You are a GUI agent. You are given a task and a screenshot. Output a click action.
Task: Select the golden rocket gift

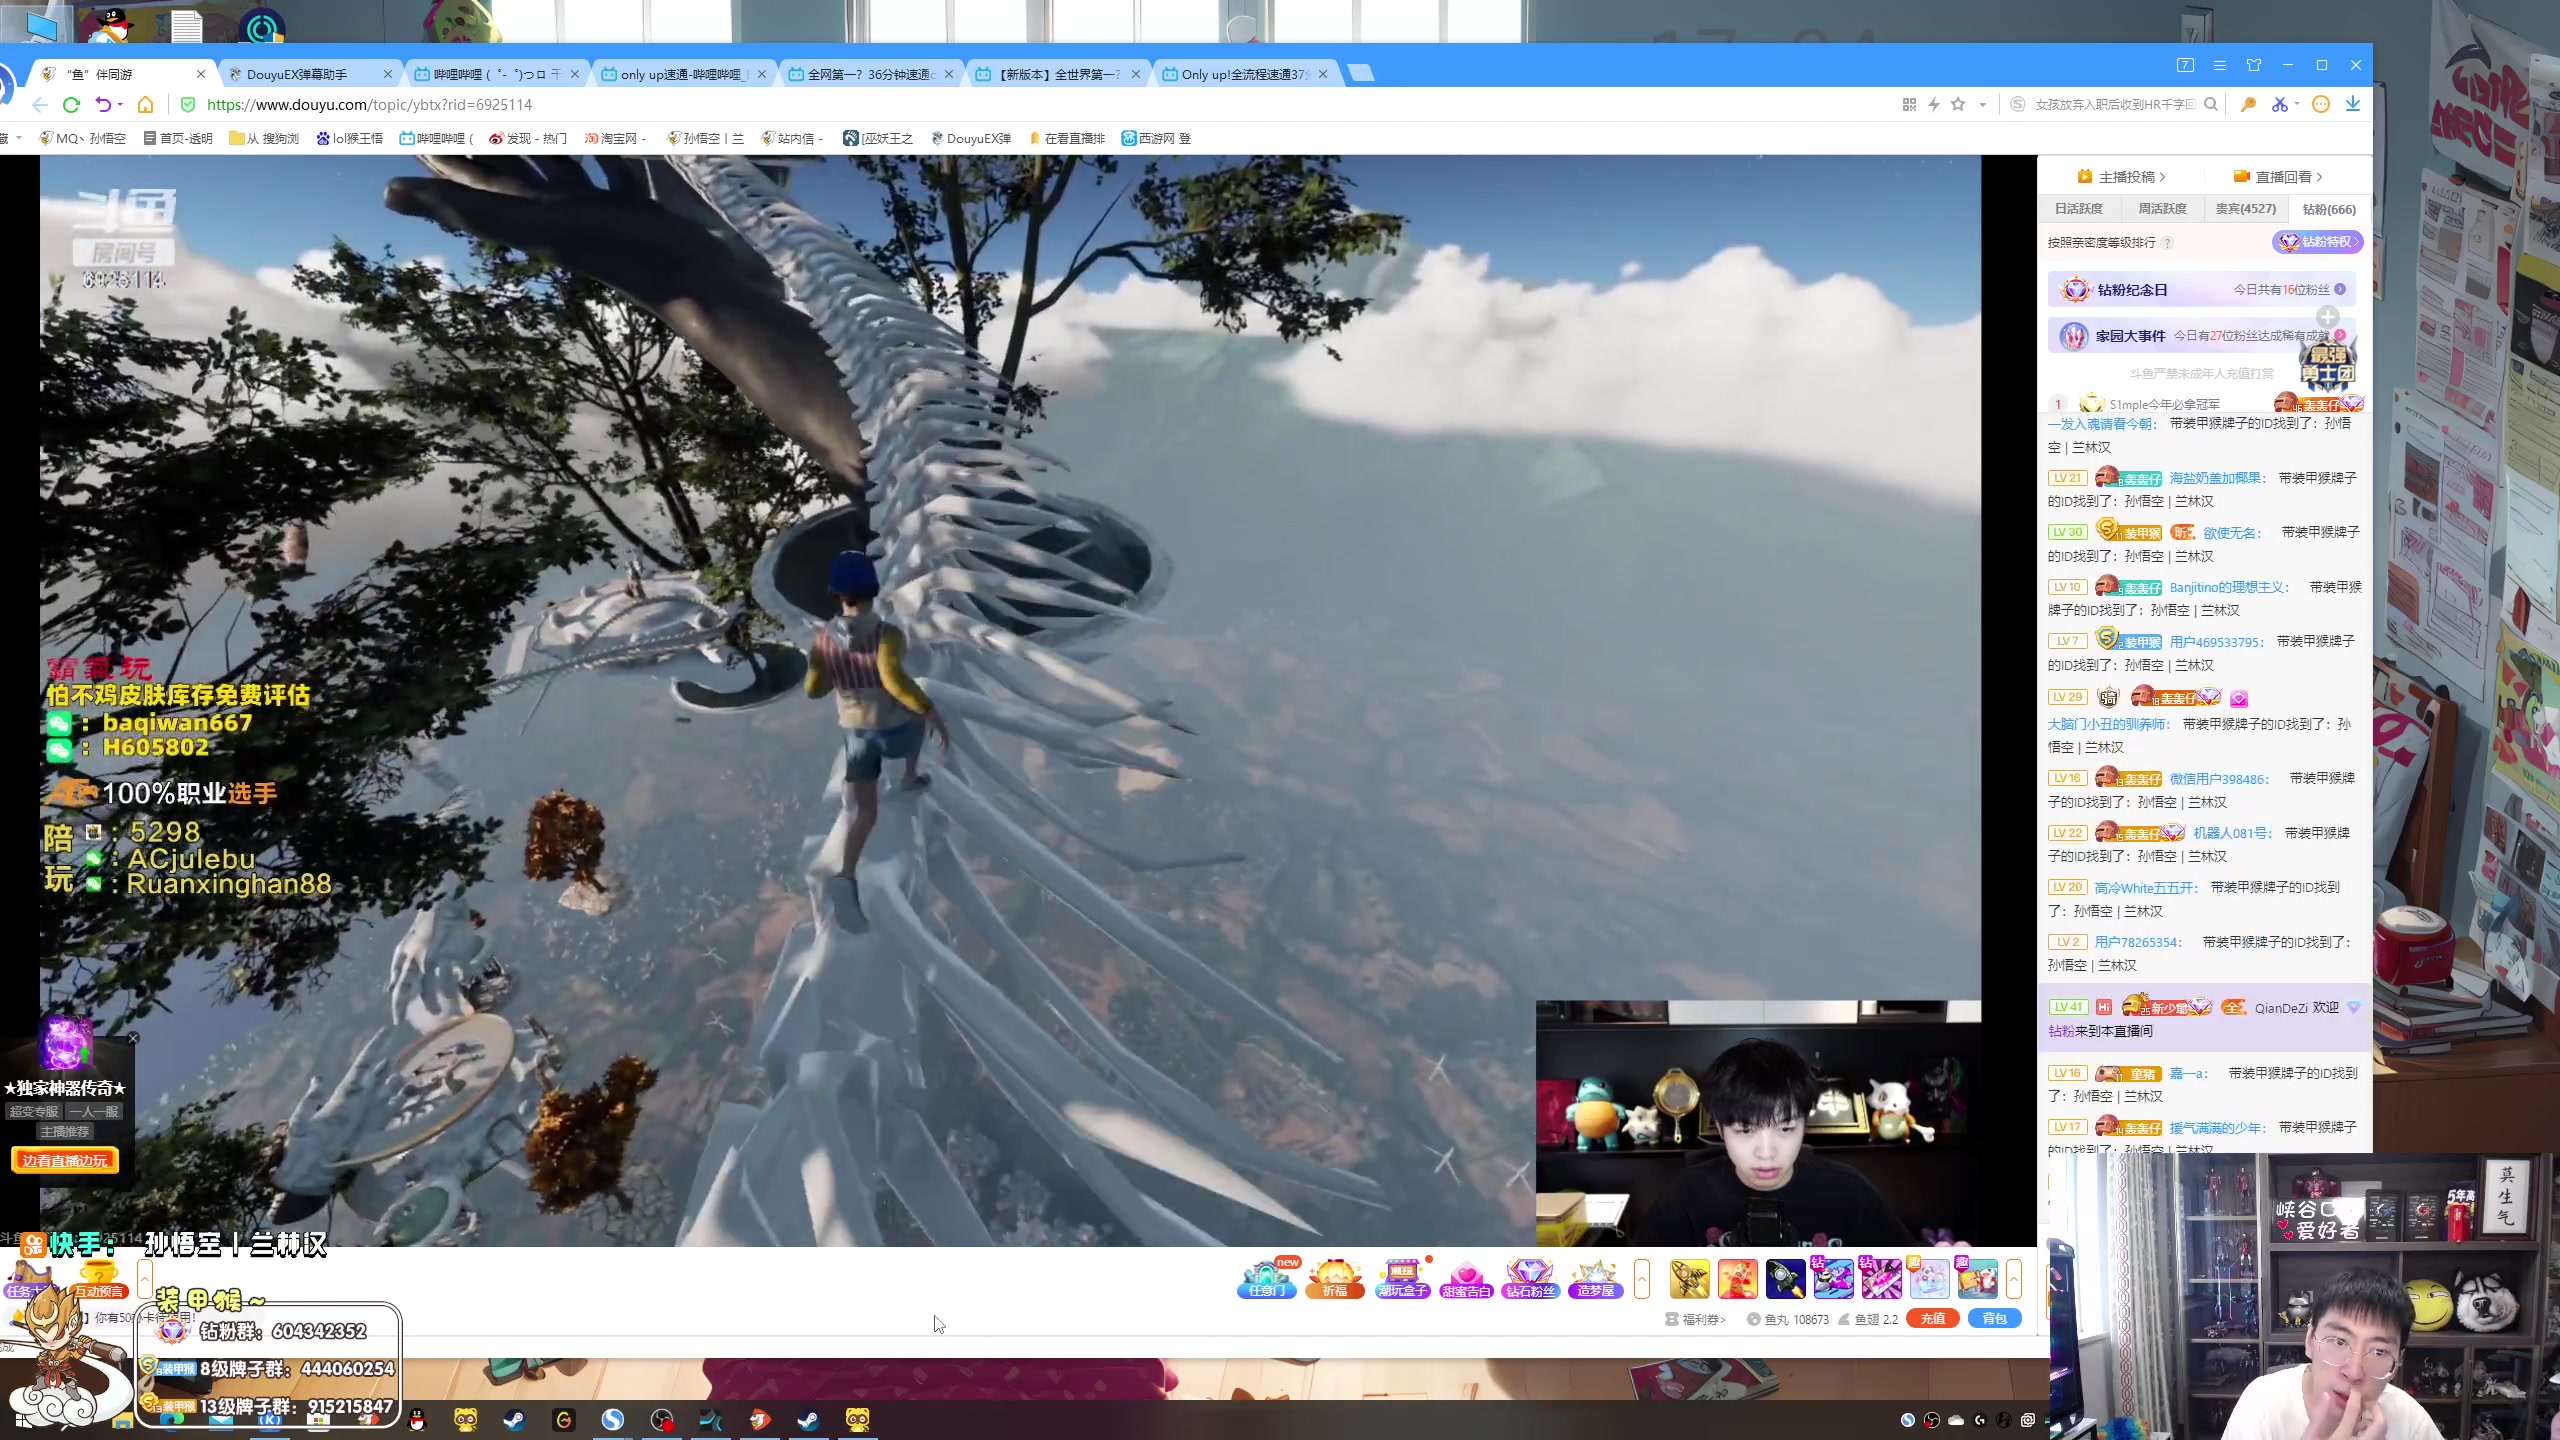[x=1690, y=1279]
